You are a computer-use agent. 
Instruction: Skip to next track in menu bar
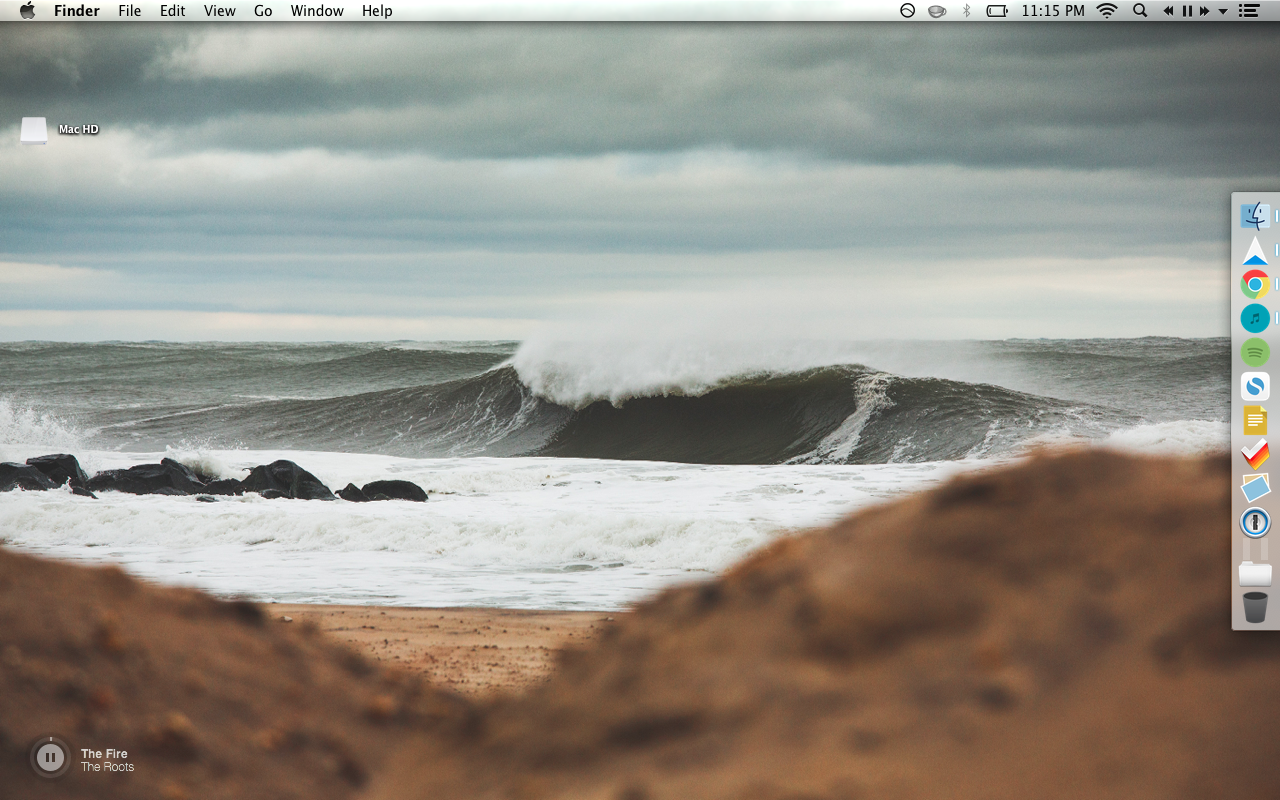click(x=1205, y=11)
